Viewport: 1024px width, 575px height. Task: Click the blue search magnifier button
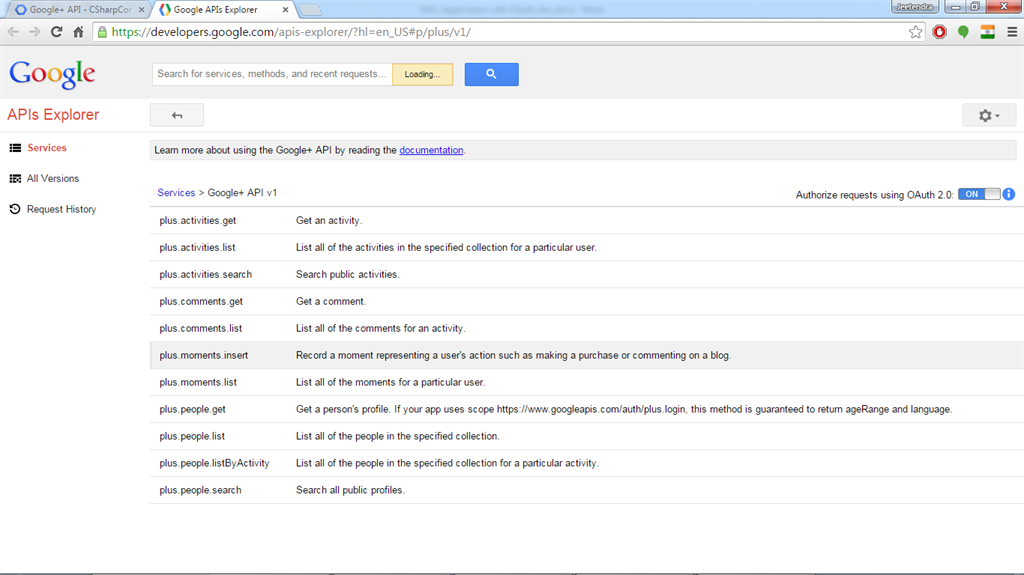pyautogui.click(x=491, y=74)
